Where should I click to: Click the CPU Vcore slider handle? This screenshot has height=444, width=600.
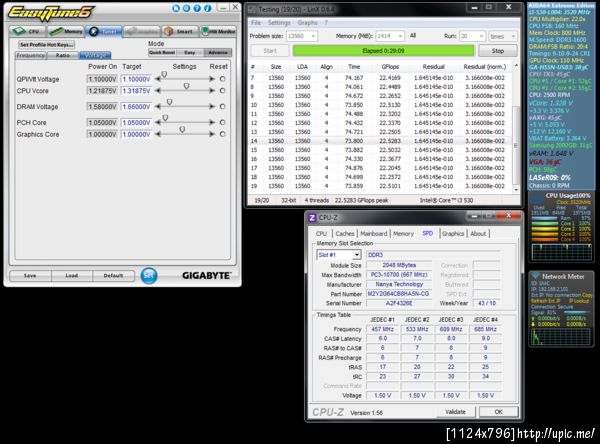(186, 87)
